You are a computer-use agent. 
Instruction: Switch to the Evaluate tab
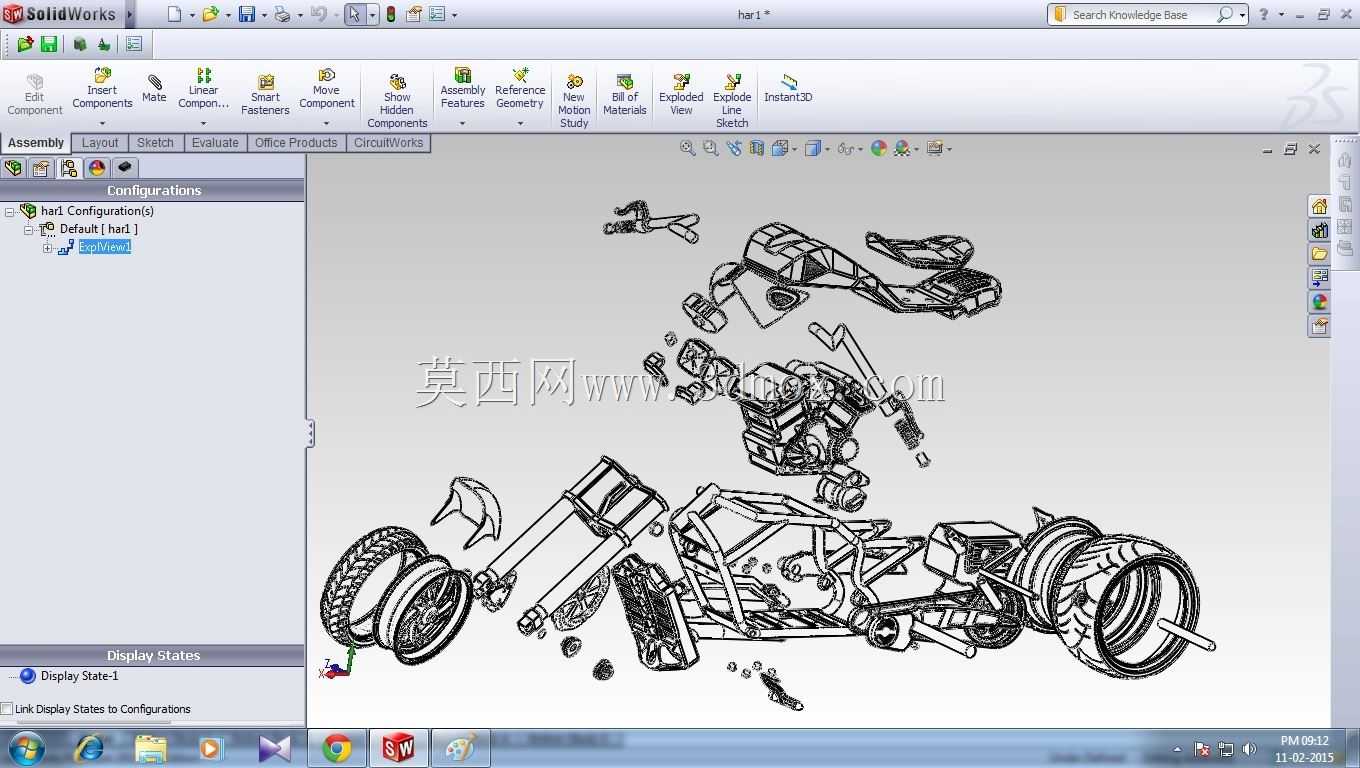point(215,143)
